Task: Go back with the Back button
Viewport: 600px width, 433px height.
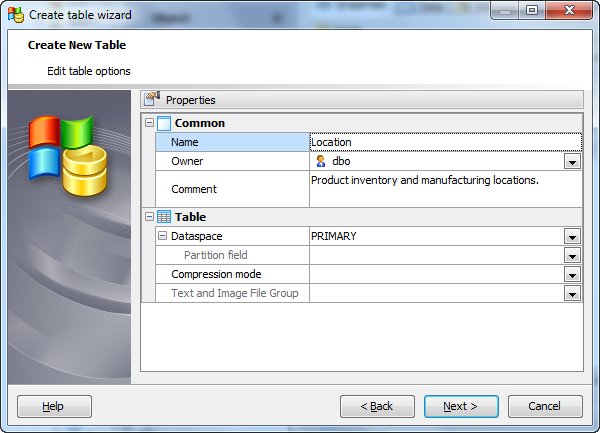Action: [377, 406]
